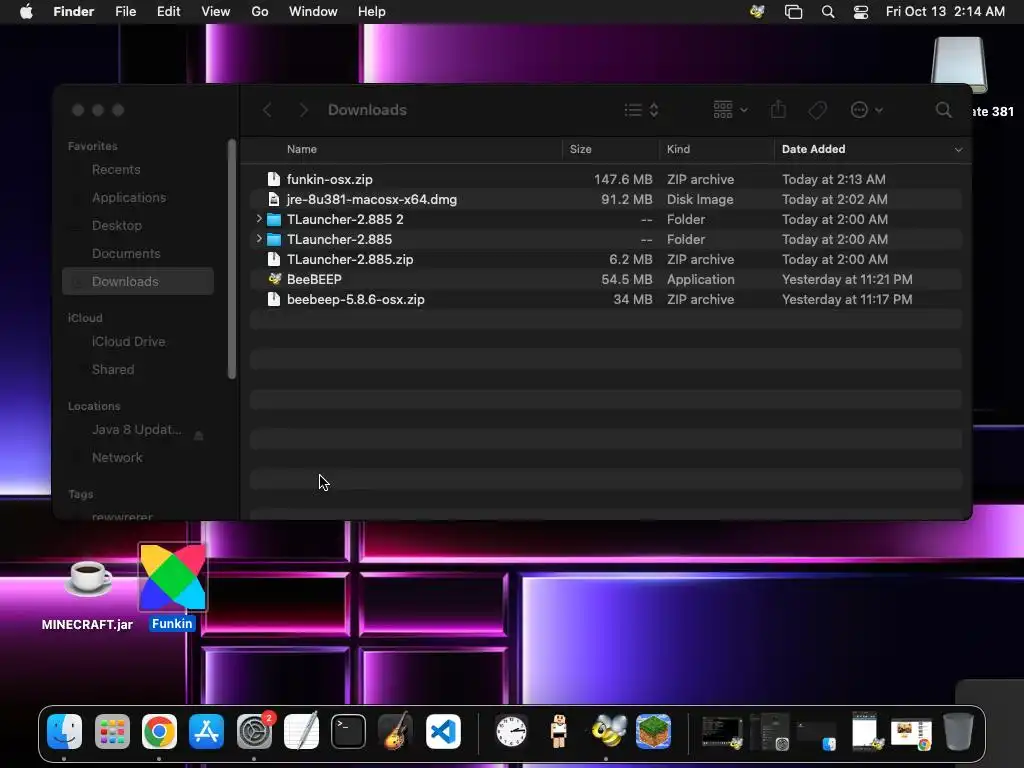Viewport: 1024px width, 768px height.
Task: Reverse sort order chevron in Date Added
Action: pos(958,150)
